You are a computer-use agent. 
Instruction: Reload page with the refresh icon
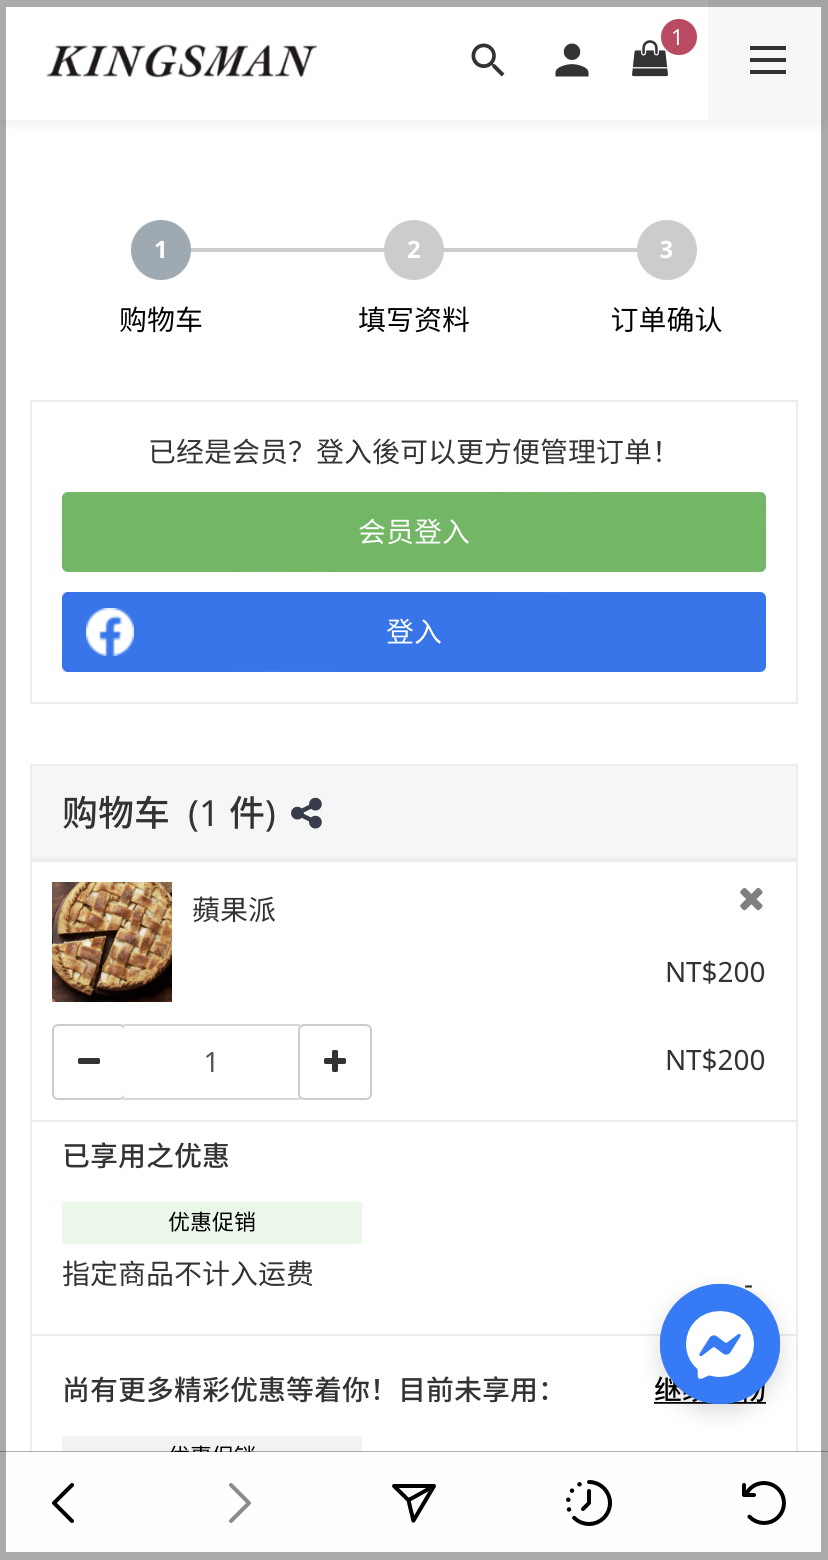tap(764, 1503)
